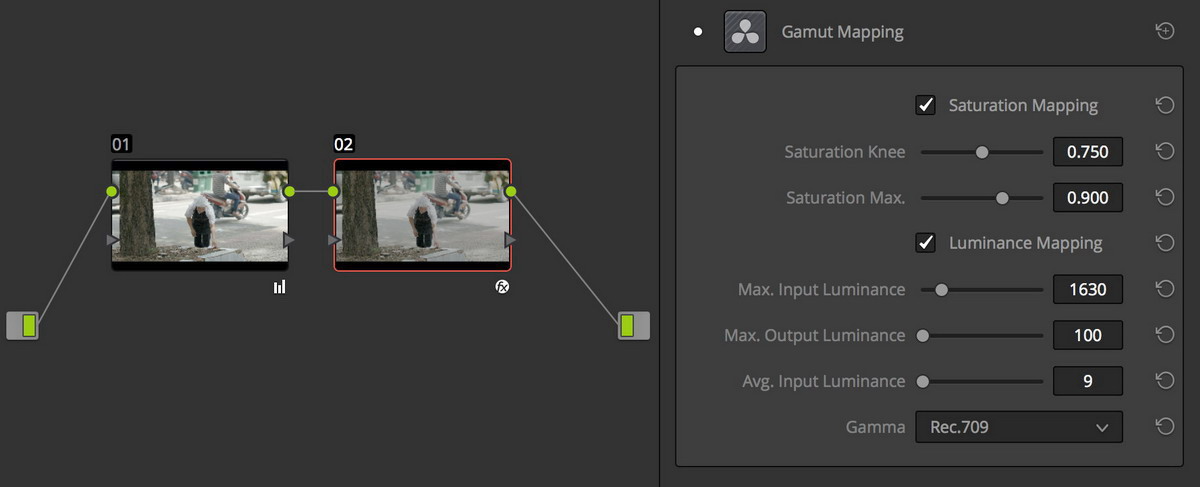Image resolution: width=1200 pixels, height=487 pixels.
Task: Click the 02 node number label
Action: (x=343, y=144)
